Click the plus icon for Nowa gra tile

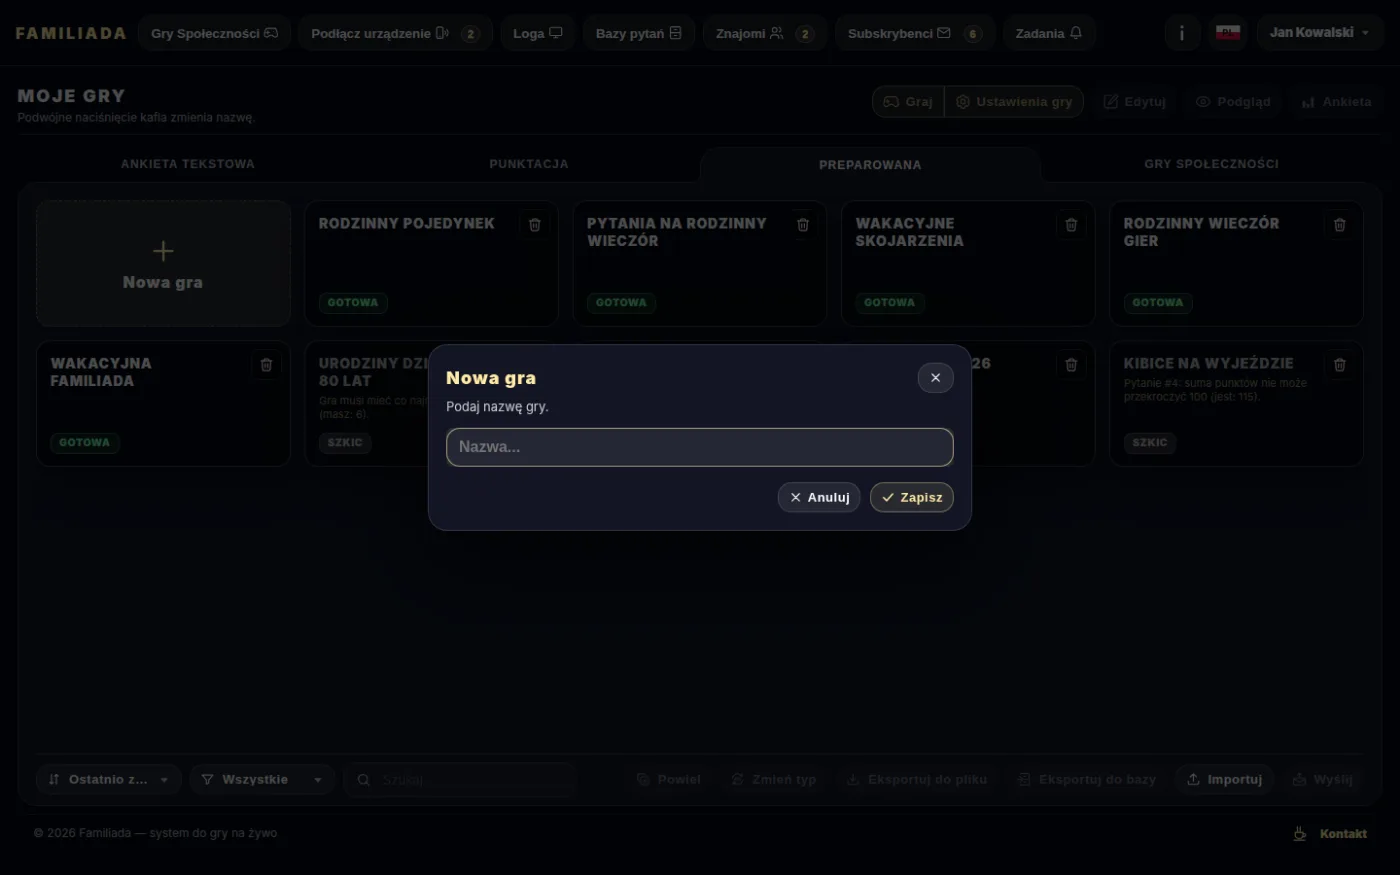pos(163,251)
